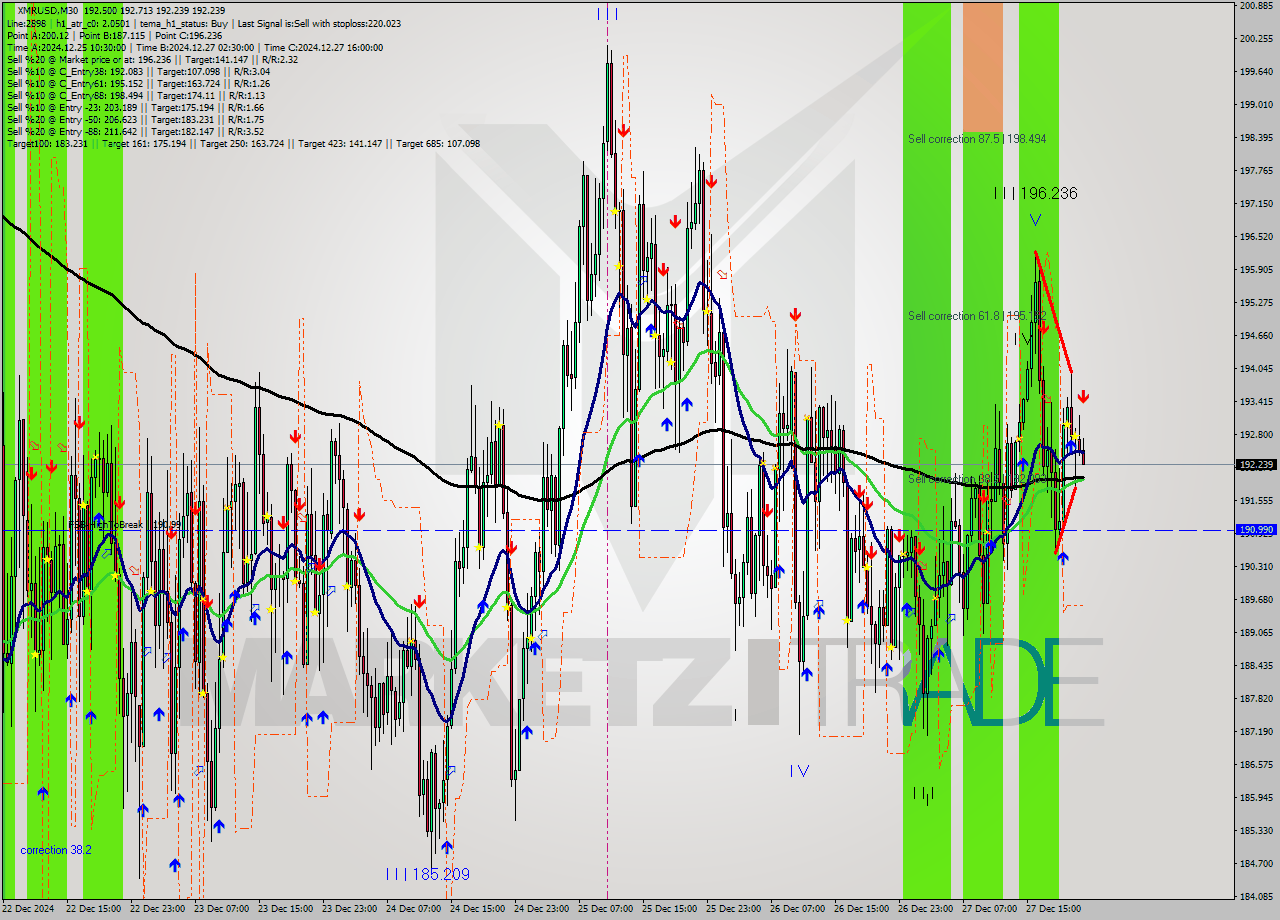Screen dimensions: 1280x920
Task: Click the 'Point B:187.115' value
Action: coord(113,35)
